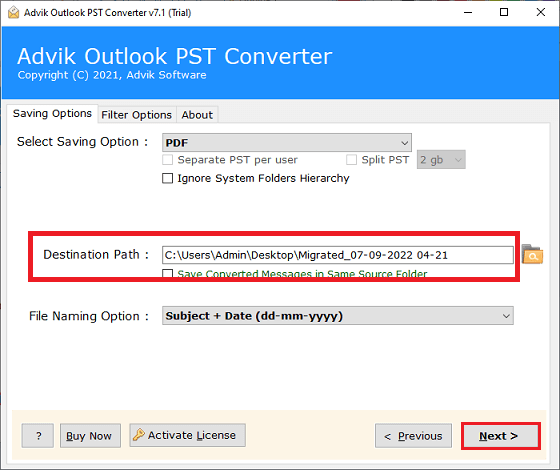Click the 'File Naming Option :' label
Image resolution: width=560 pixels, height=470 pixels.
coord(89,316)
